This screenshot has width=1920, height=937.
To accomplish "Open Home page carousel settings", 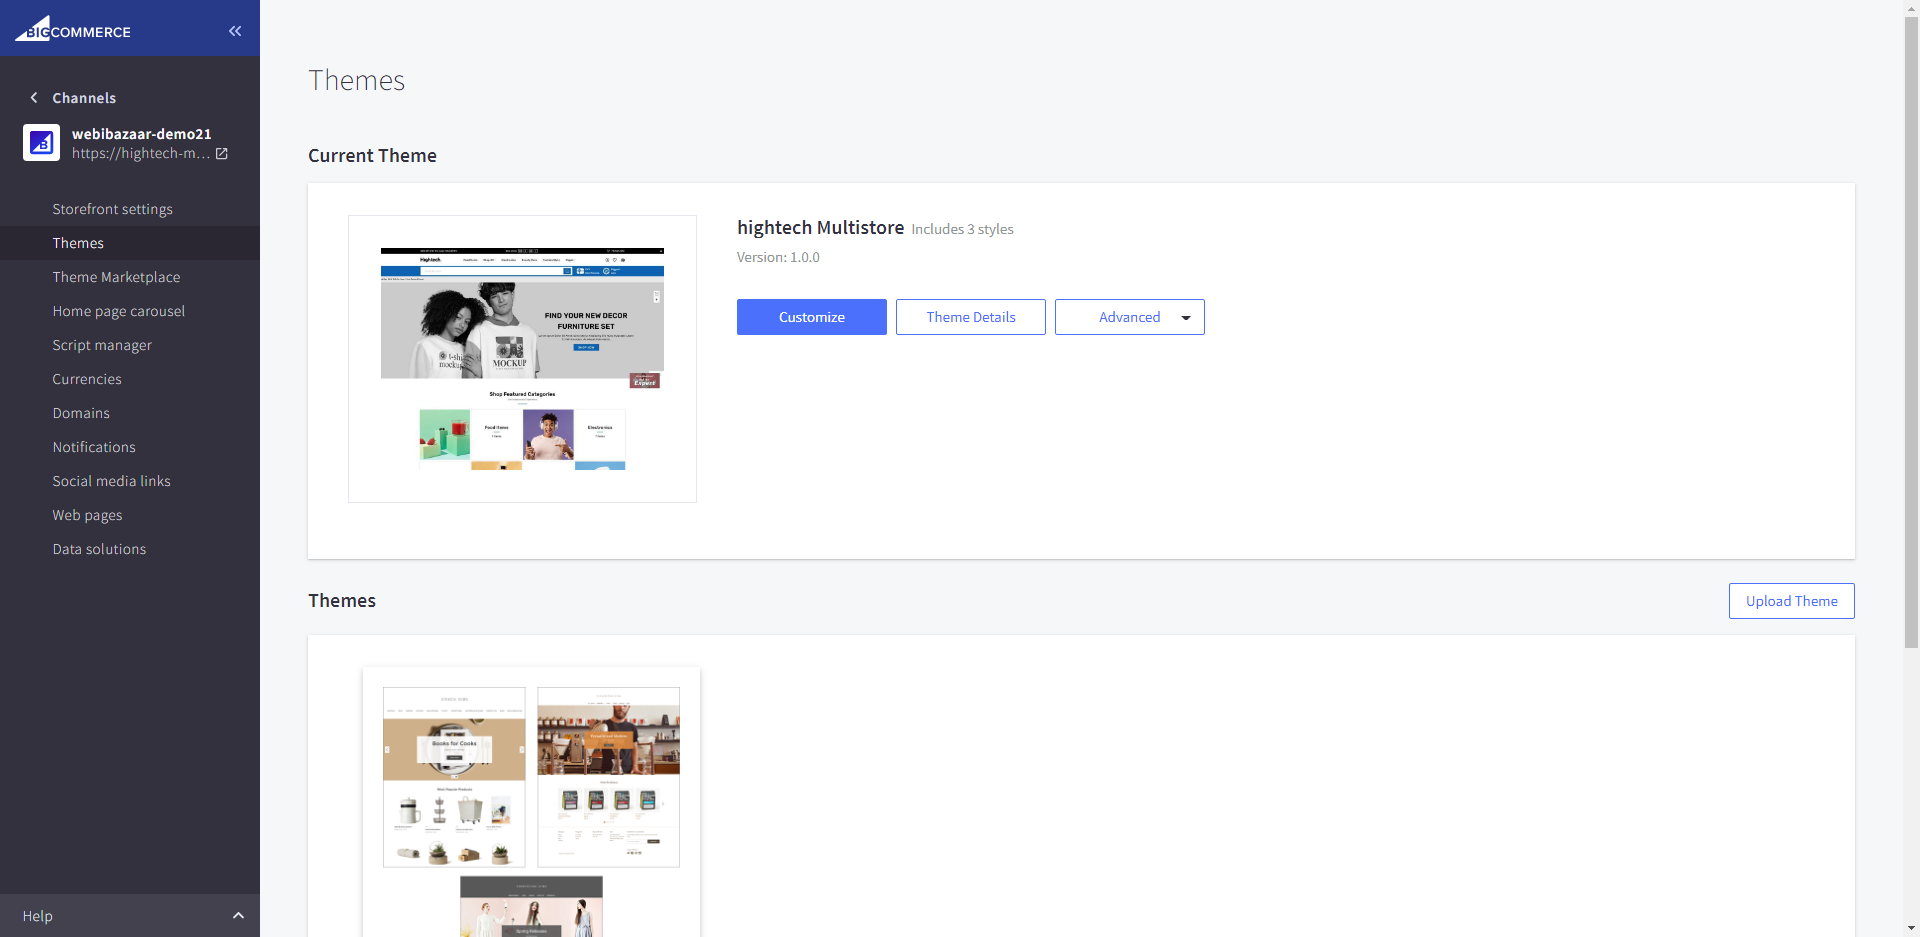I will coord(118,311).
